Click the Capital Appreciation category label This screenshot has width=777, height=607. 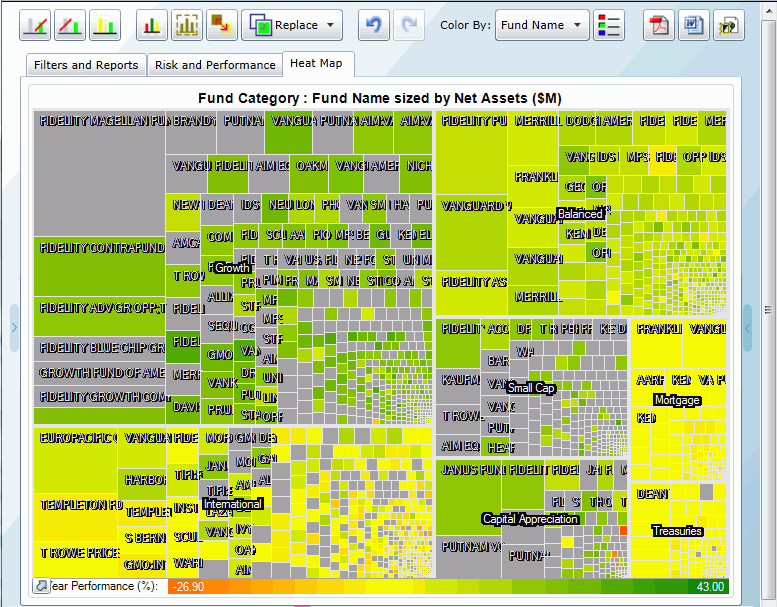click(530, 519)
